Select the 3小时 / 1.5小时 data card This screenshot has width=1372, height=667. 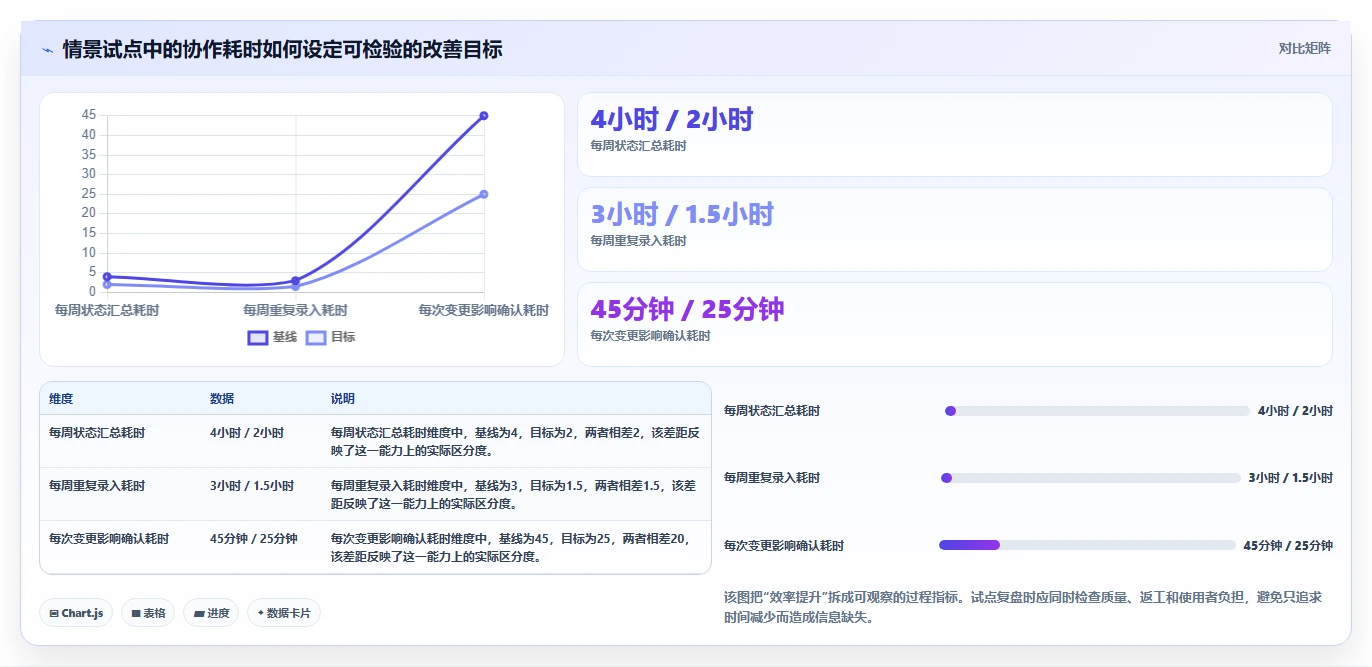[955, 229]
